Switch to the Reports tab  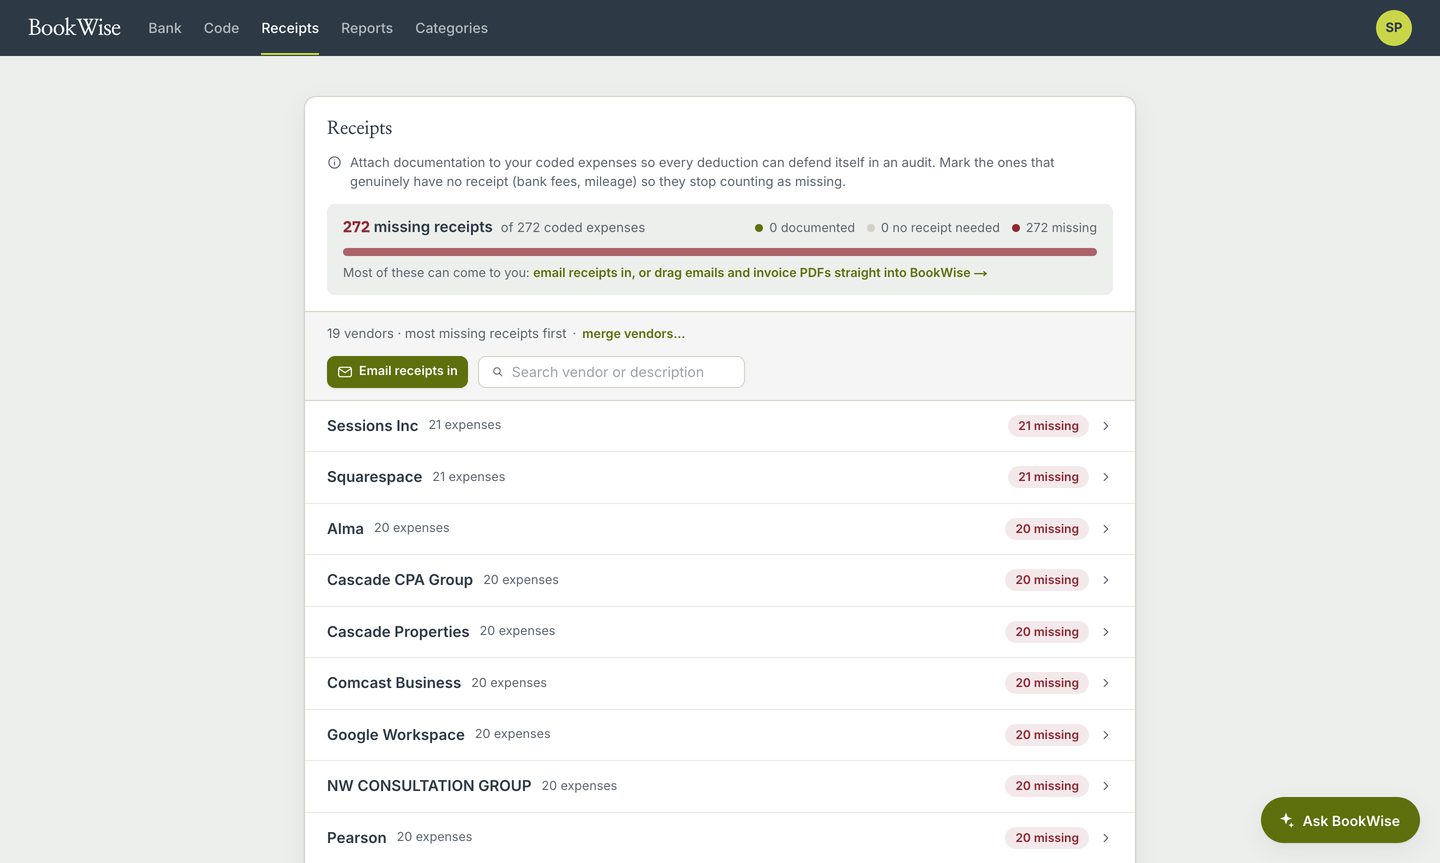point(367,28)
